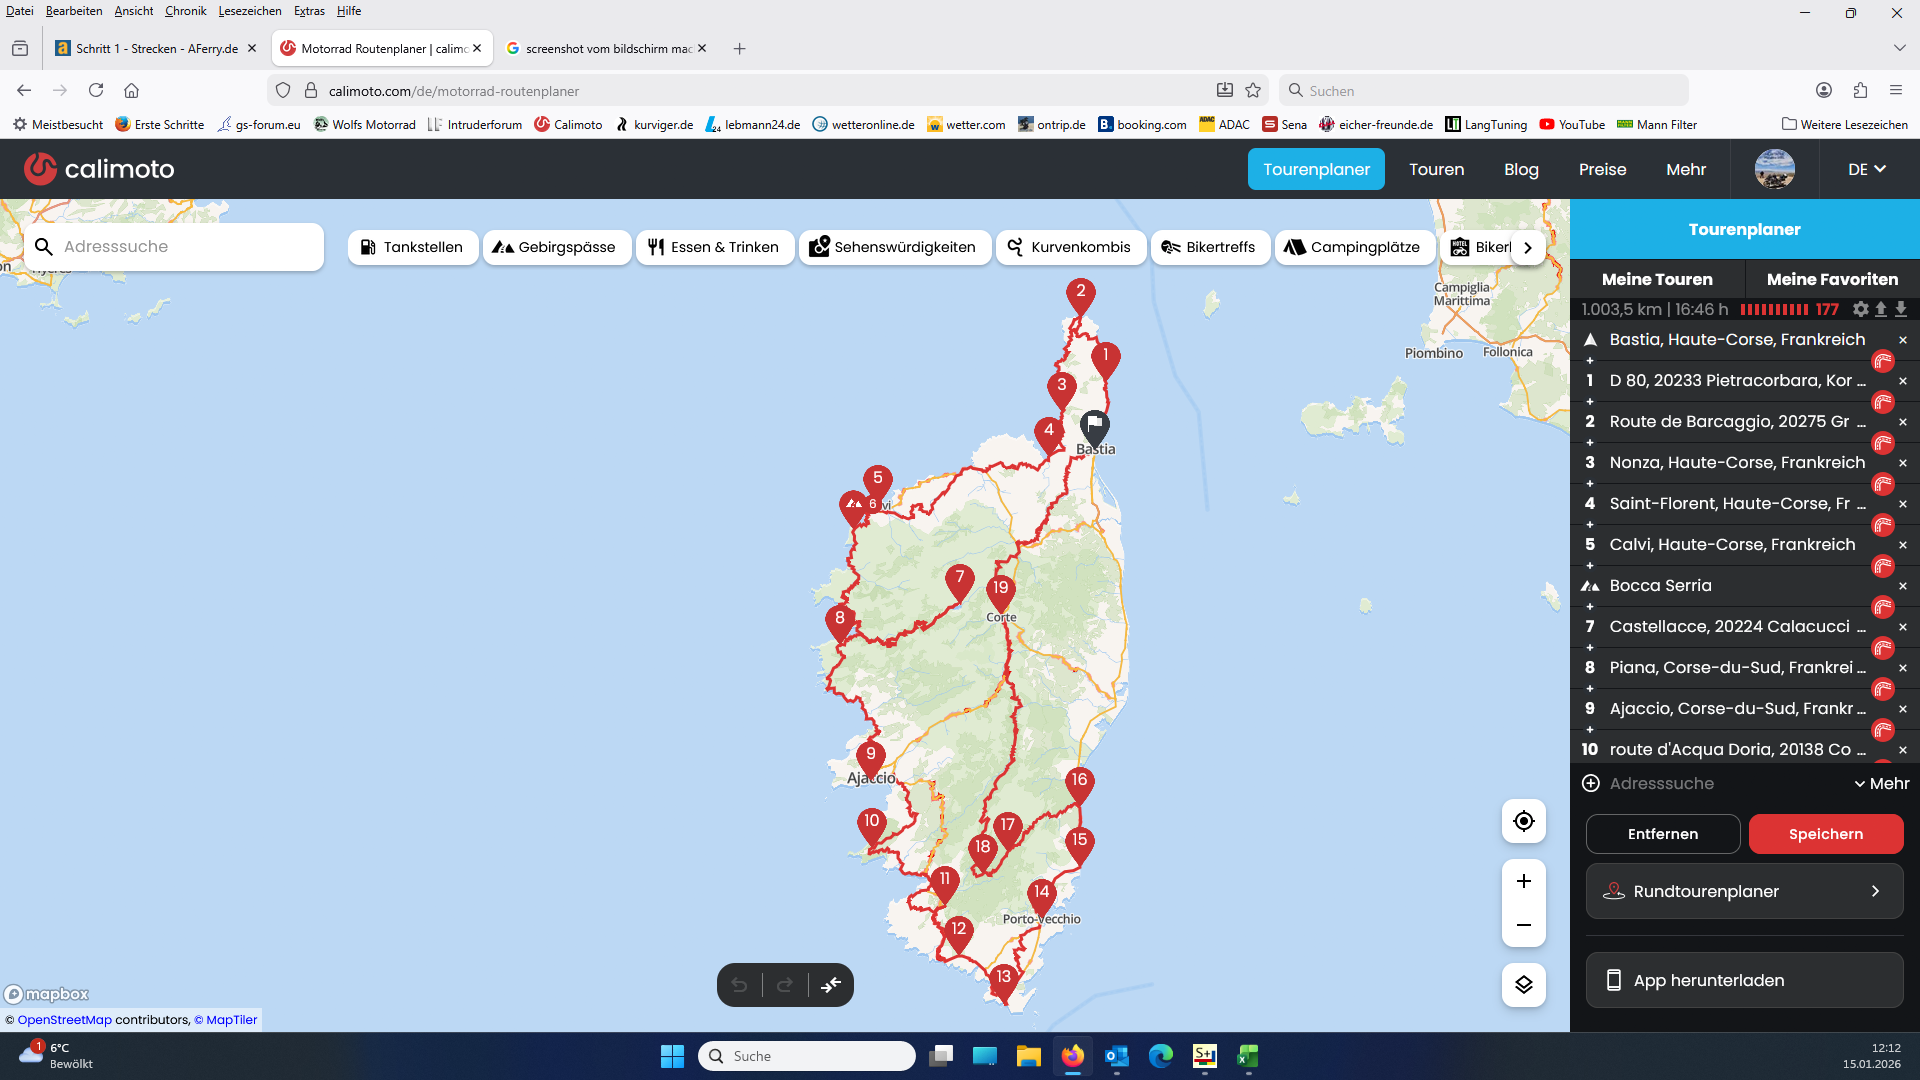This screenshot has height=1080, width=1920.
Task: Expand the Mehr options below waypoints
Action: (x=1881, y=784)
